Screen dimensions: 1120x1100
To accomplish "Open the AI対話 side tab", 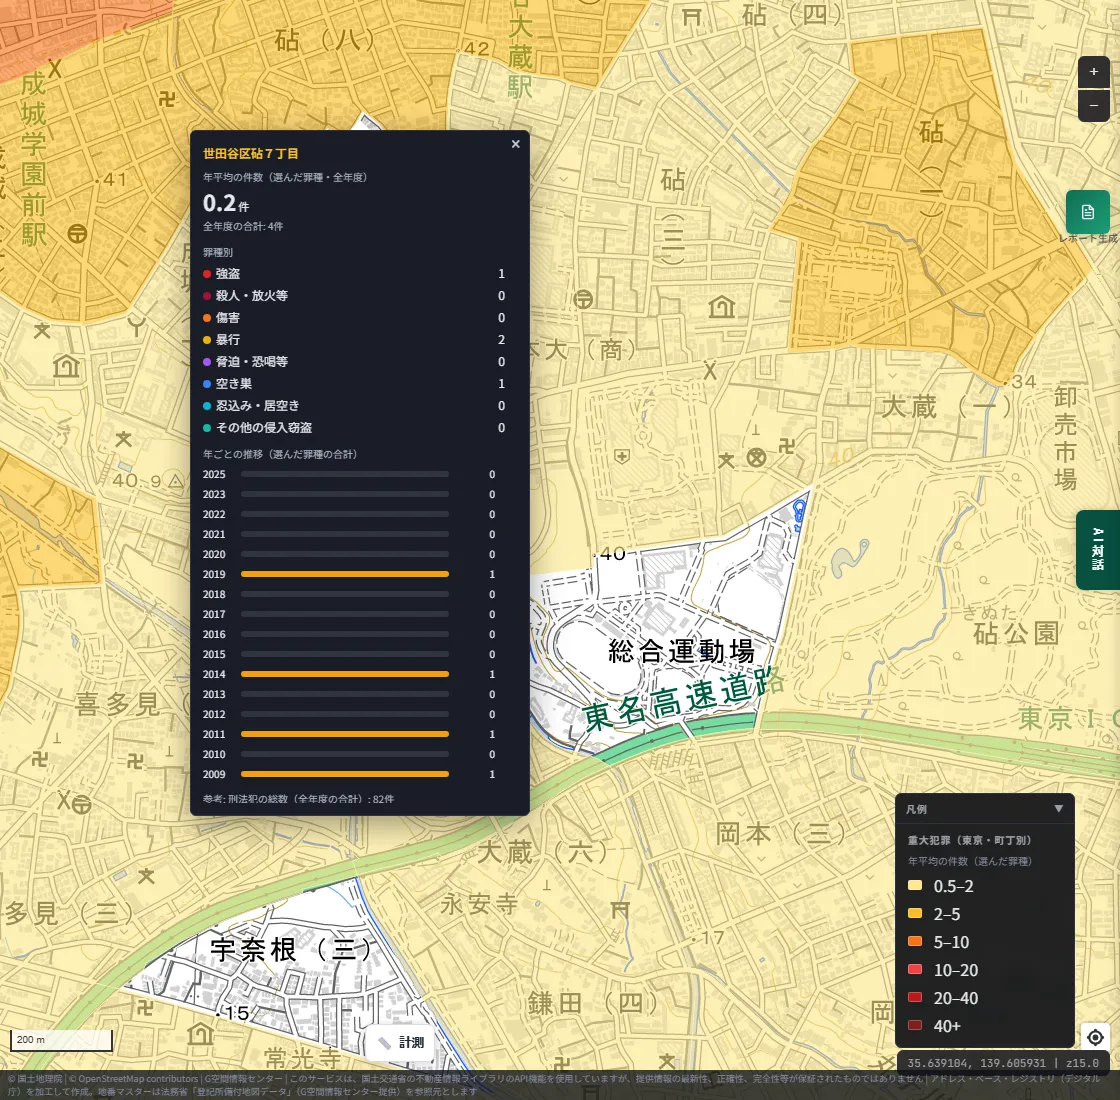I will coord(1098,549).
